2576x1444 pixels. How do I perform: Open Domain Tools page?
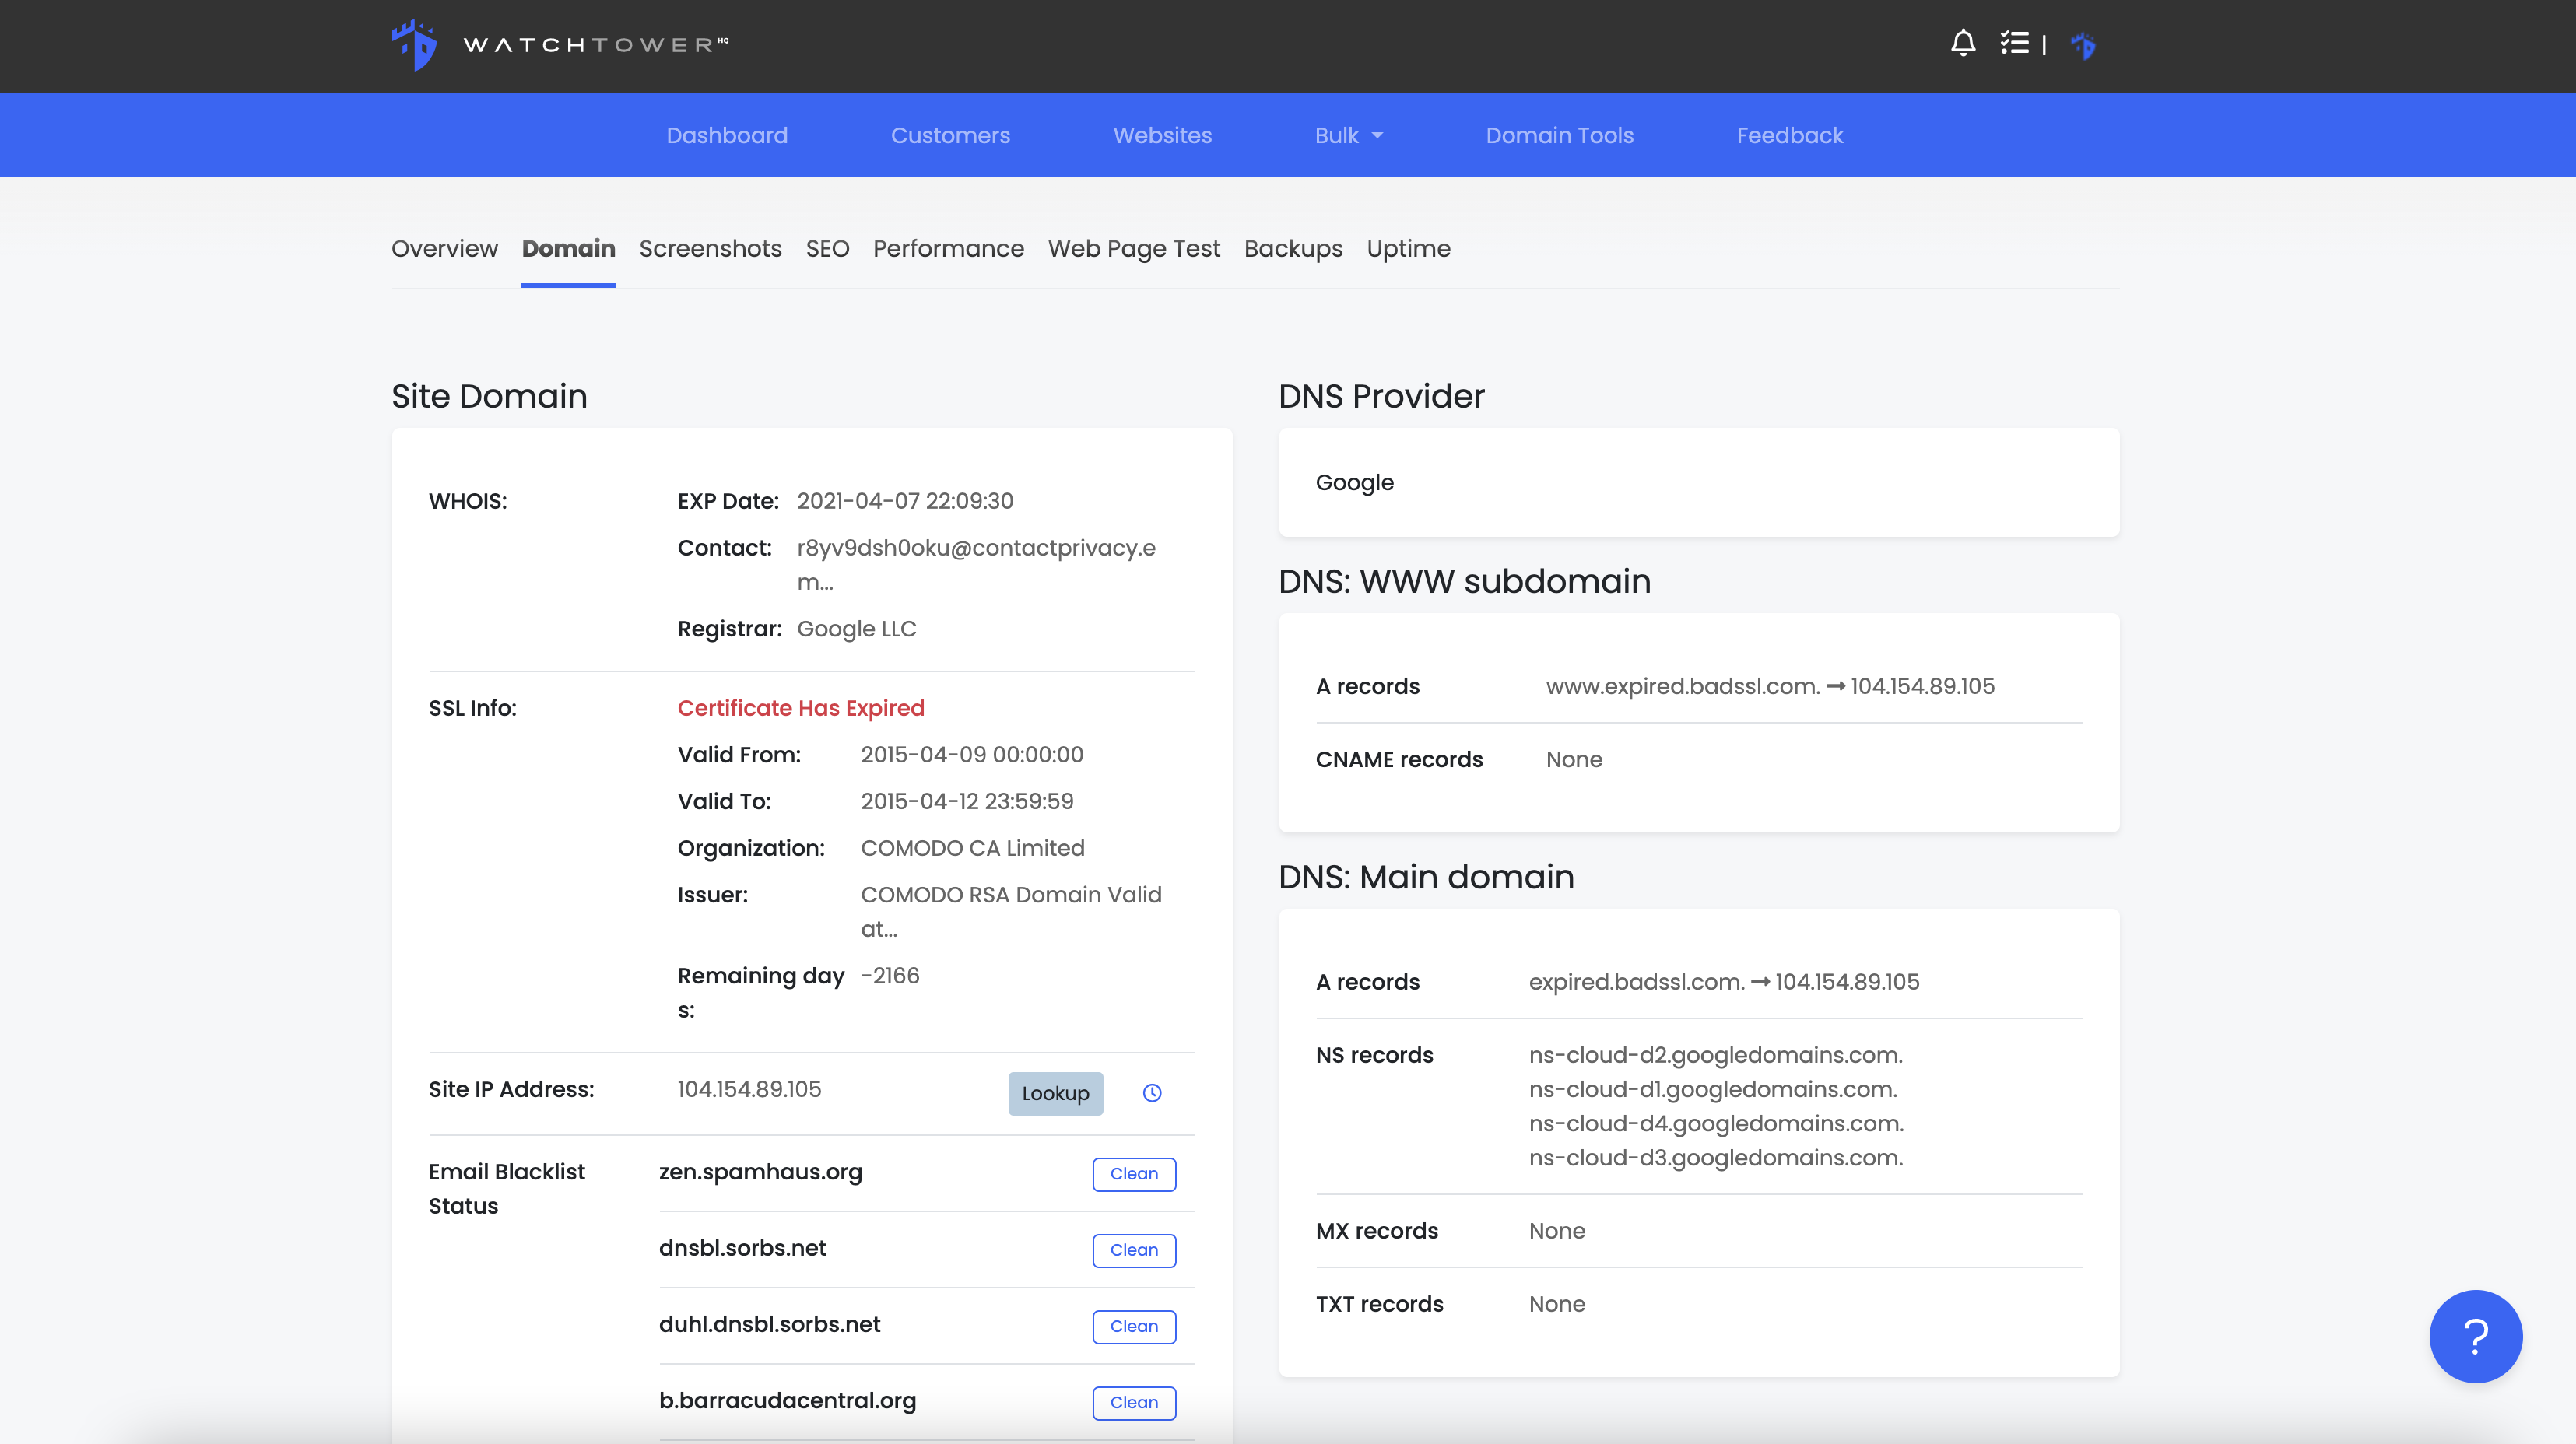tap(1559, 136)
